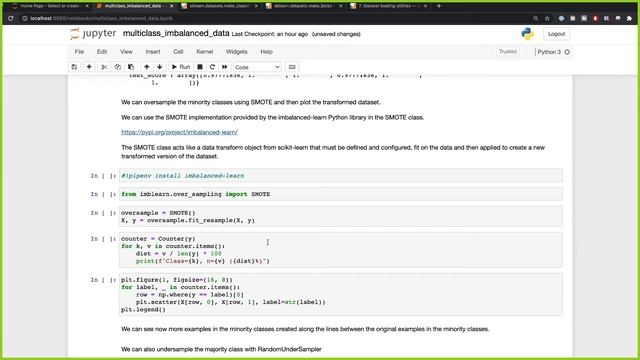Paste cells below icon
The image size is (640, 360).
pyautogui.click(x=131, y=67)
